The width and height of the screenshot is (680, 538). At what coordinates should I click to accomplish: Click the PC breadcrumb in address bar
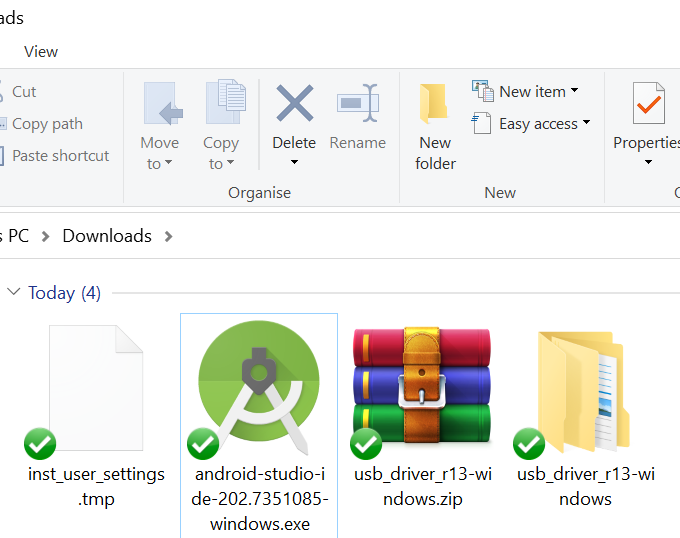tap(18, 236)
